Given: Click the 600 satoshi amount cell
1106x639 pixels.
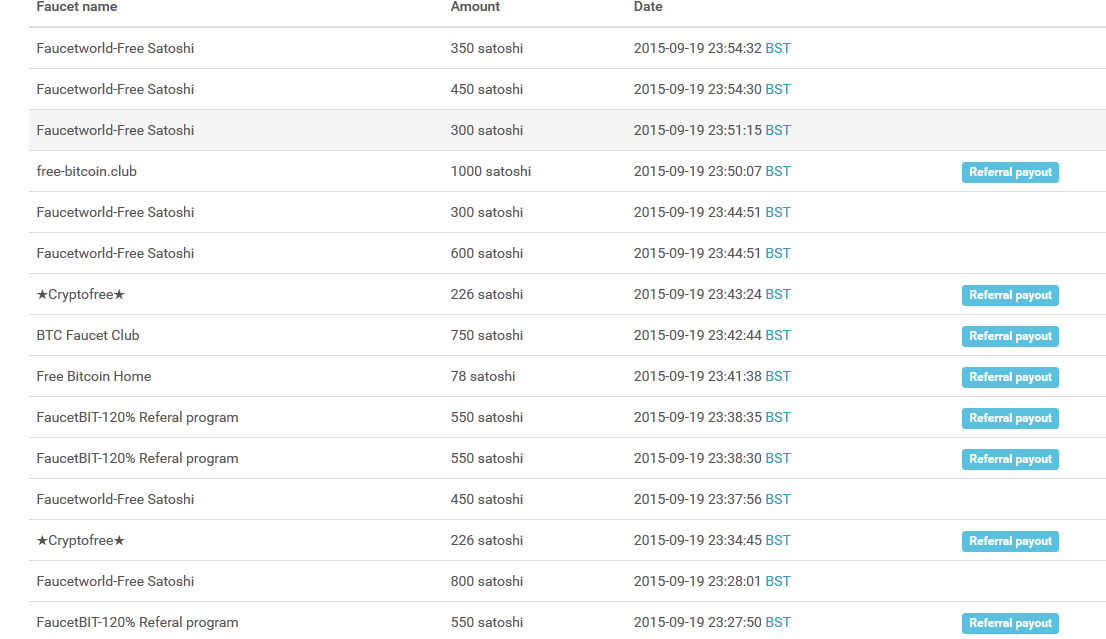Looking at the screenshot, I should pos(487,252).
